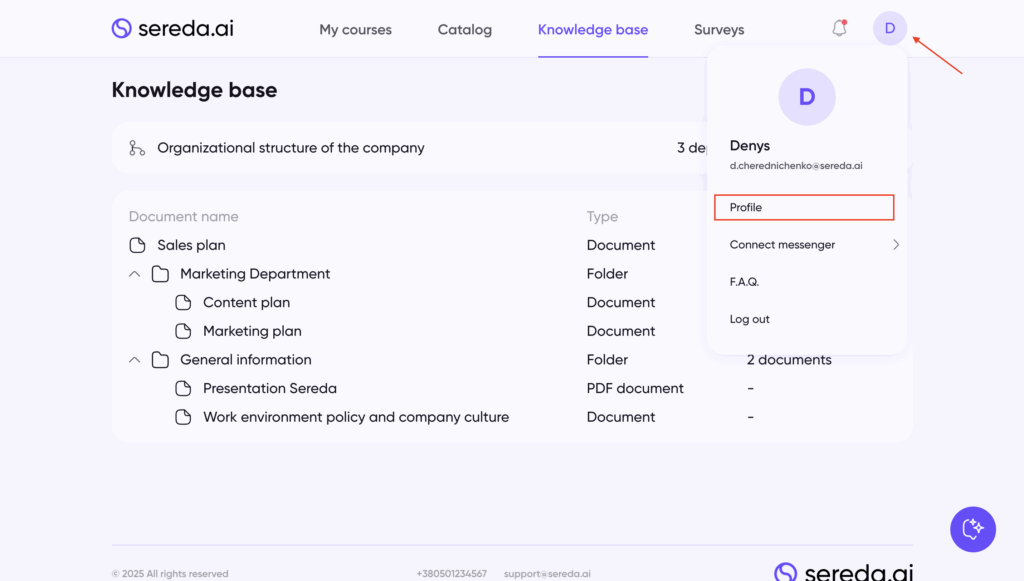Click the support@sereda.ai email link

point(547,574)
